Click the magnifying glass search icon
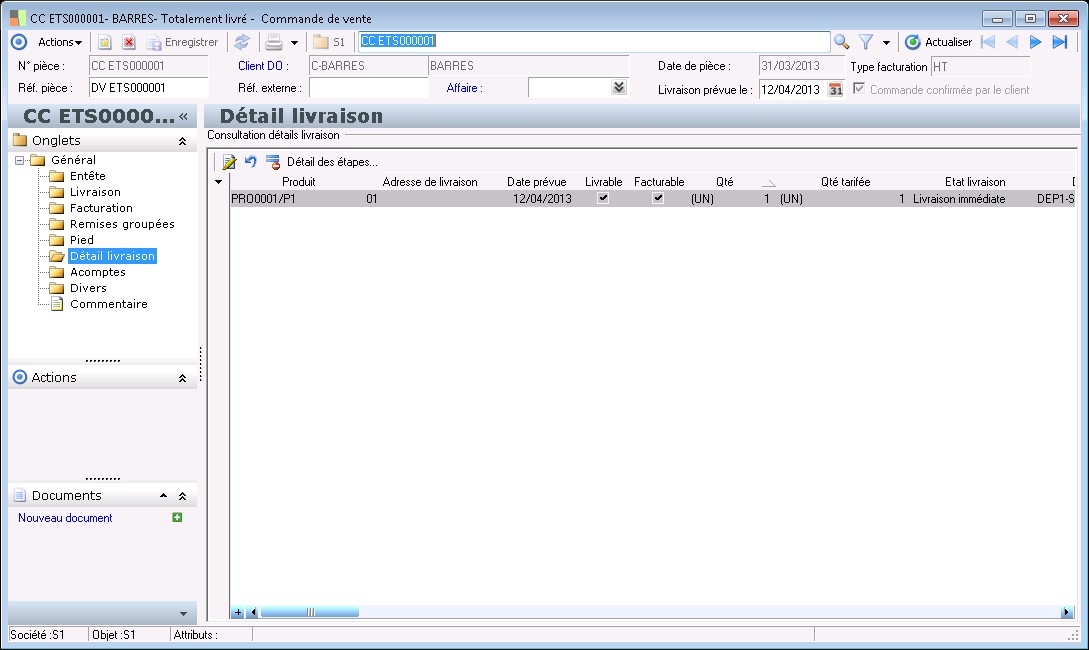 [842, 42]
